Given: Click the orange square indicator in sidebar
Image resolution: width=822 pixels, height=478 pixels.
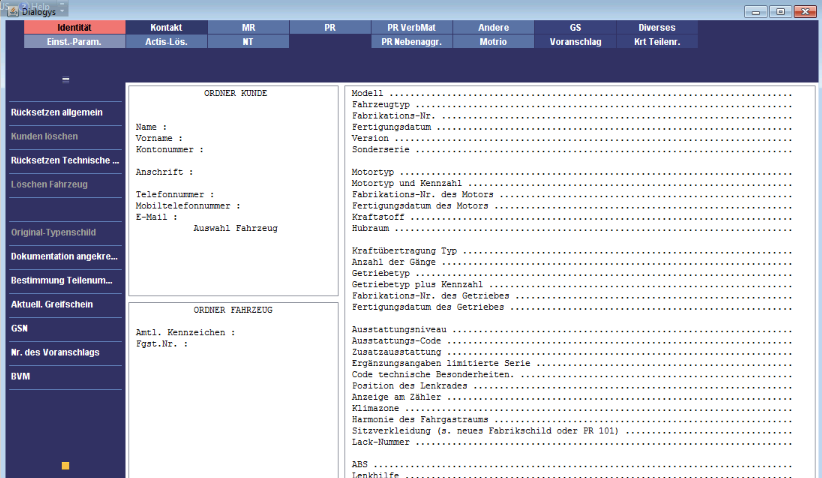Looking at the screenshot, I should click(x=65, y=466).
